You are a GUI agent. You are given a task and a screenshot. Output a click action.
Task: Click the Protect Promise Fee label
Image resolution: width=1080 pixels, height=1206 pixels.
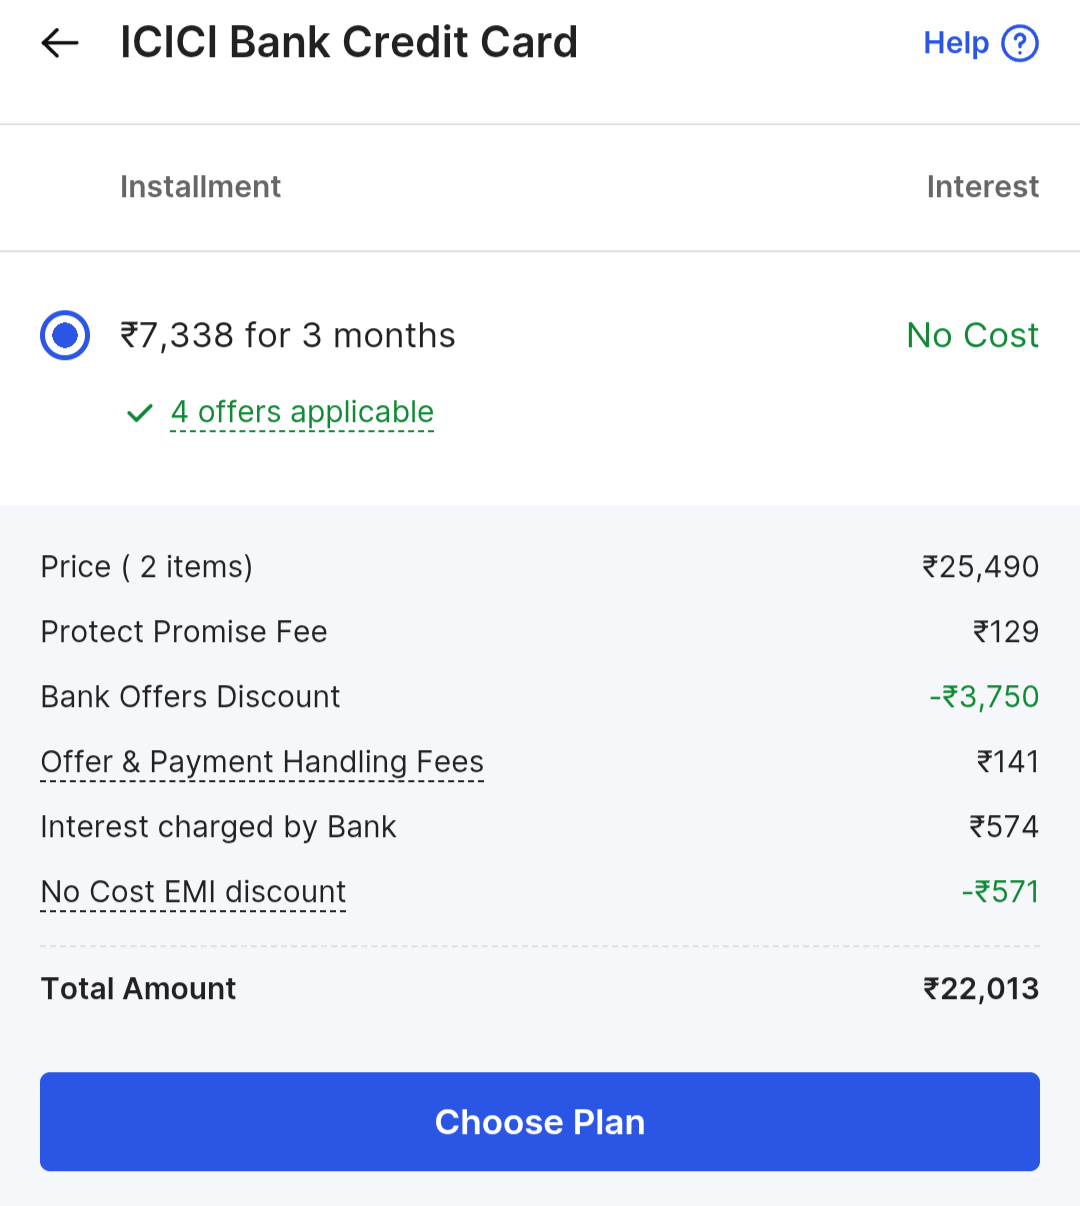click(184, 632)
